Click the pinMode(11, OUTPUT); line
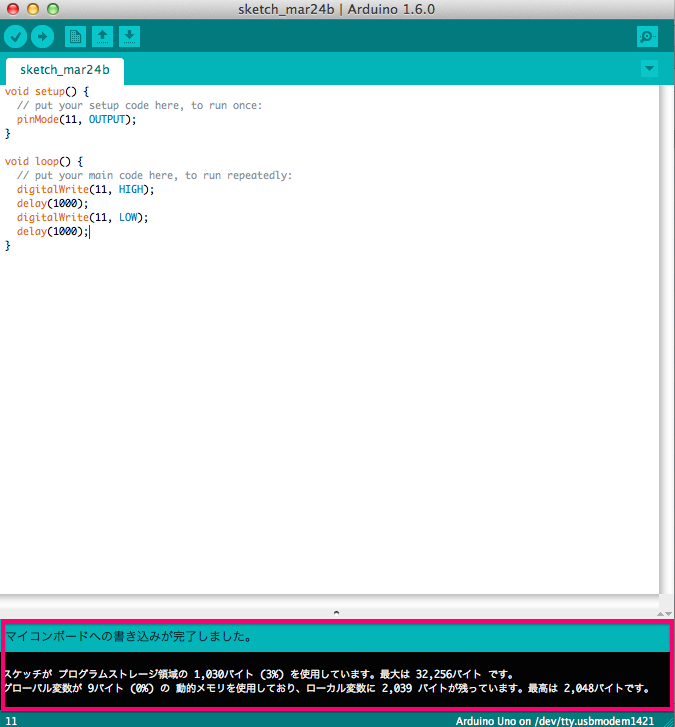The height and width of the screenshot is (727, 675). [x=76, y=120]
